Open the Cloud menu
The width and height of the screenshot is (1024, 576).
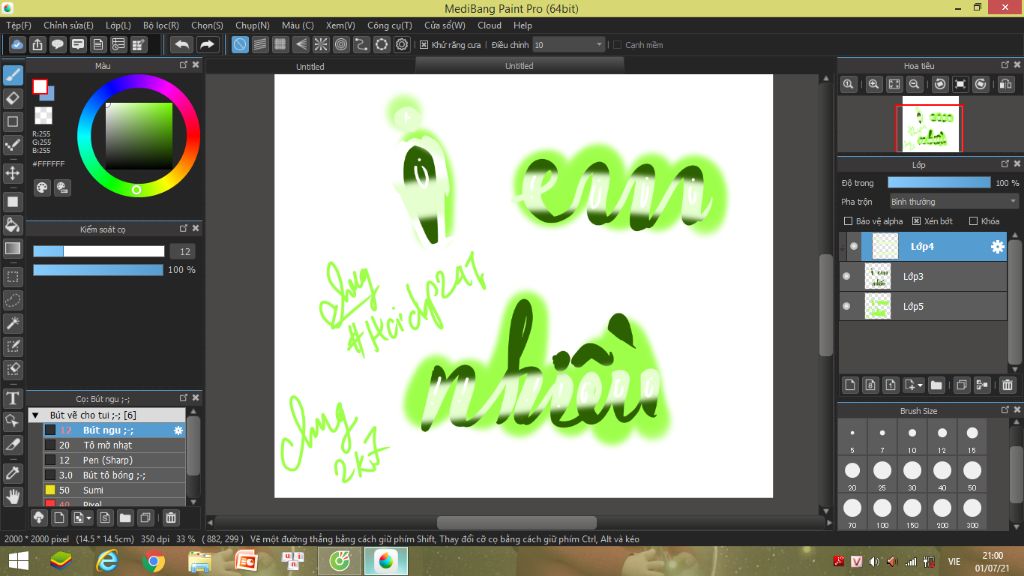click(489, 25)
